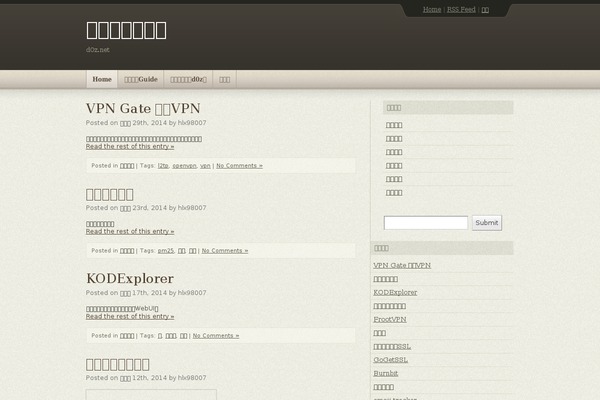Open FrootVPN in the sidebar recent posts
This screenshot has width=600, height=400.
point(390,319)
